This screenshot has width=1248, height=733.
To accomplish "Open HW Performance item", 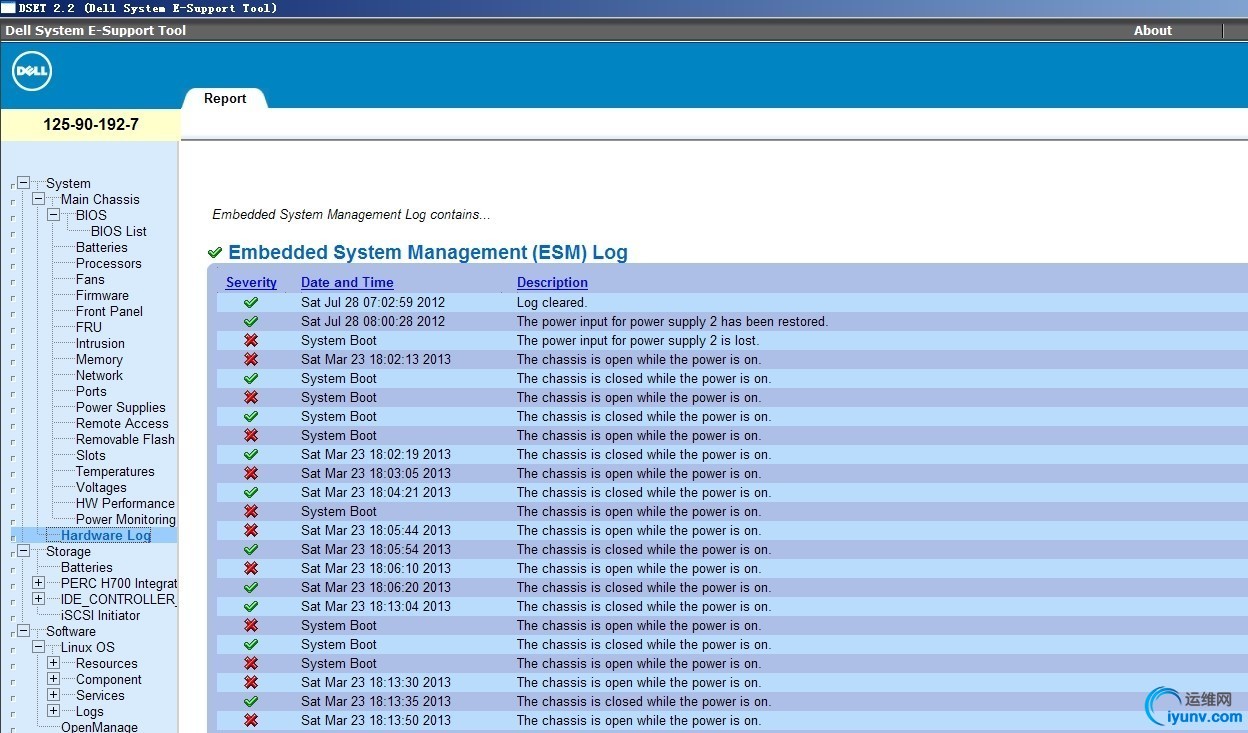I will click(125, 503).
